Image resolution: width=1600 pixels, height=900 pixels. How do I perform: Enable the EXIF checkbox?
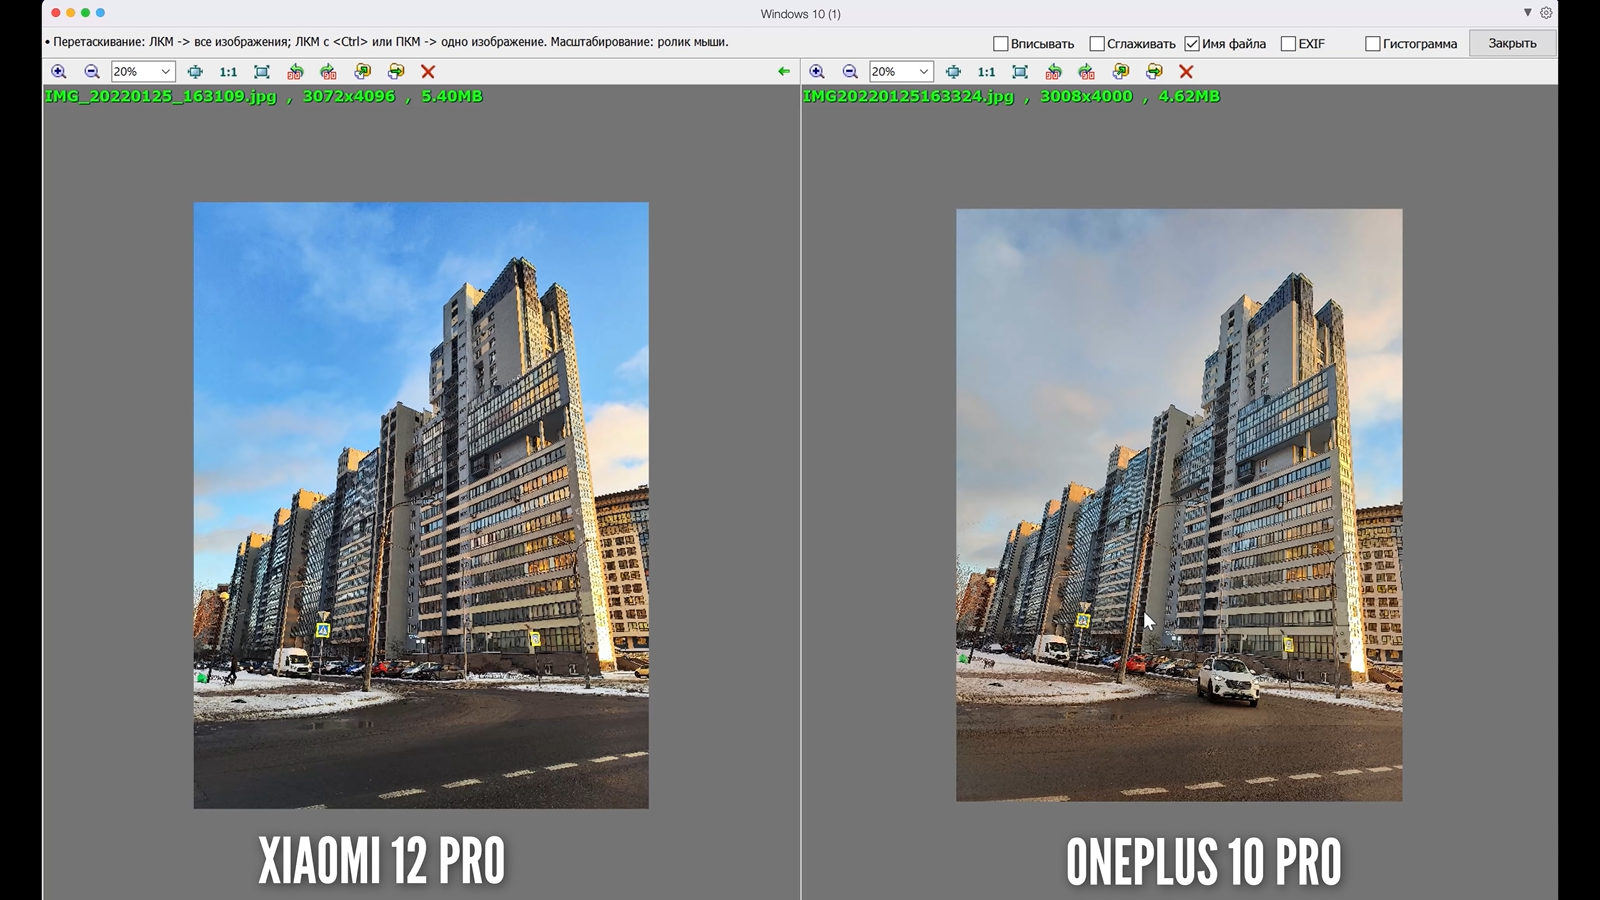[x=1288, y=44]
